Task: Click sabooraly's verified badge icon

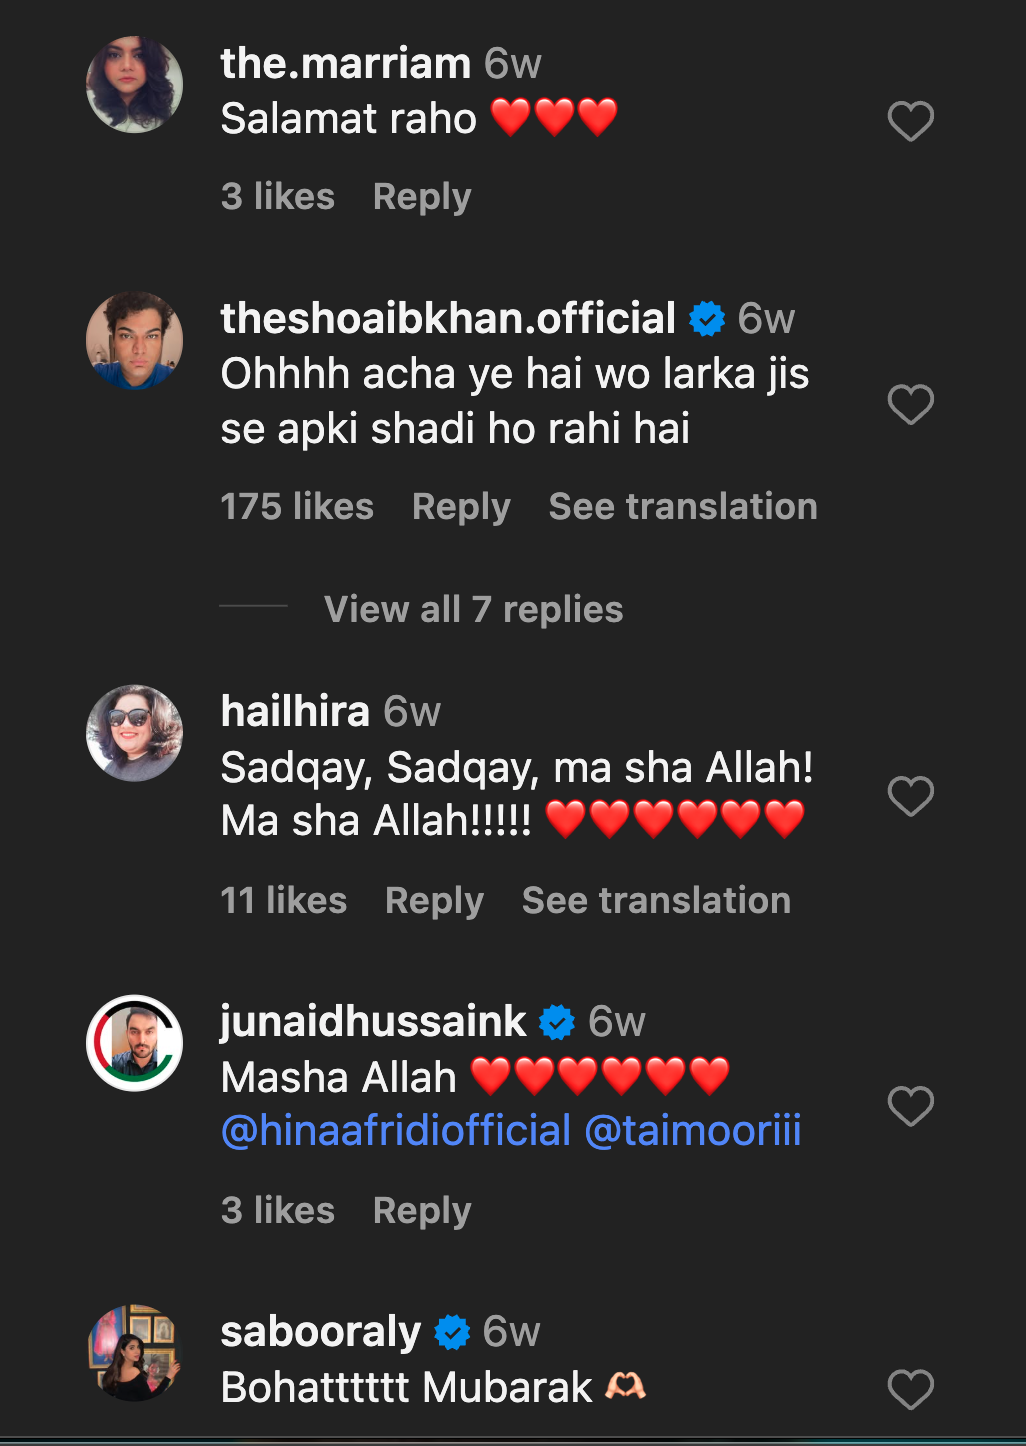Action: [x=452, y=1331]
